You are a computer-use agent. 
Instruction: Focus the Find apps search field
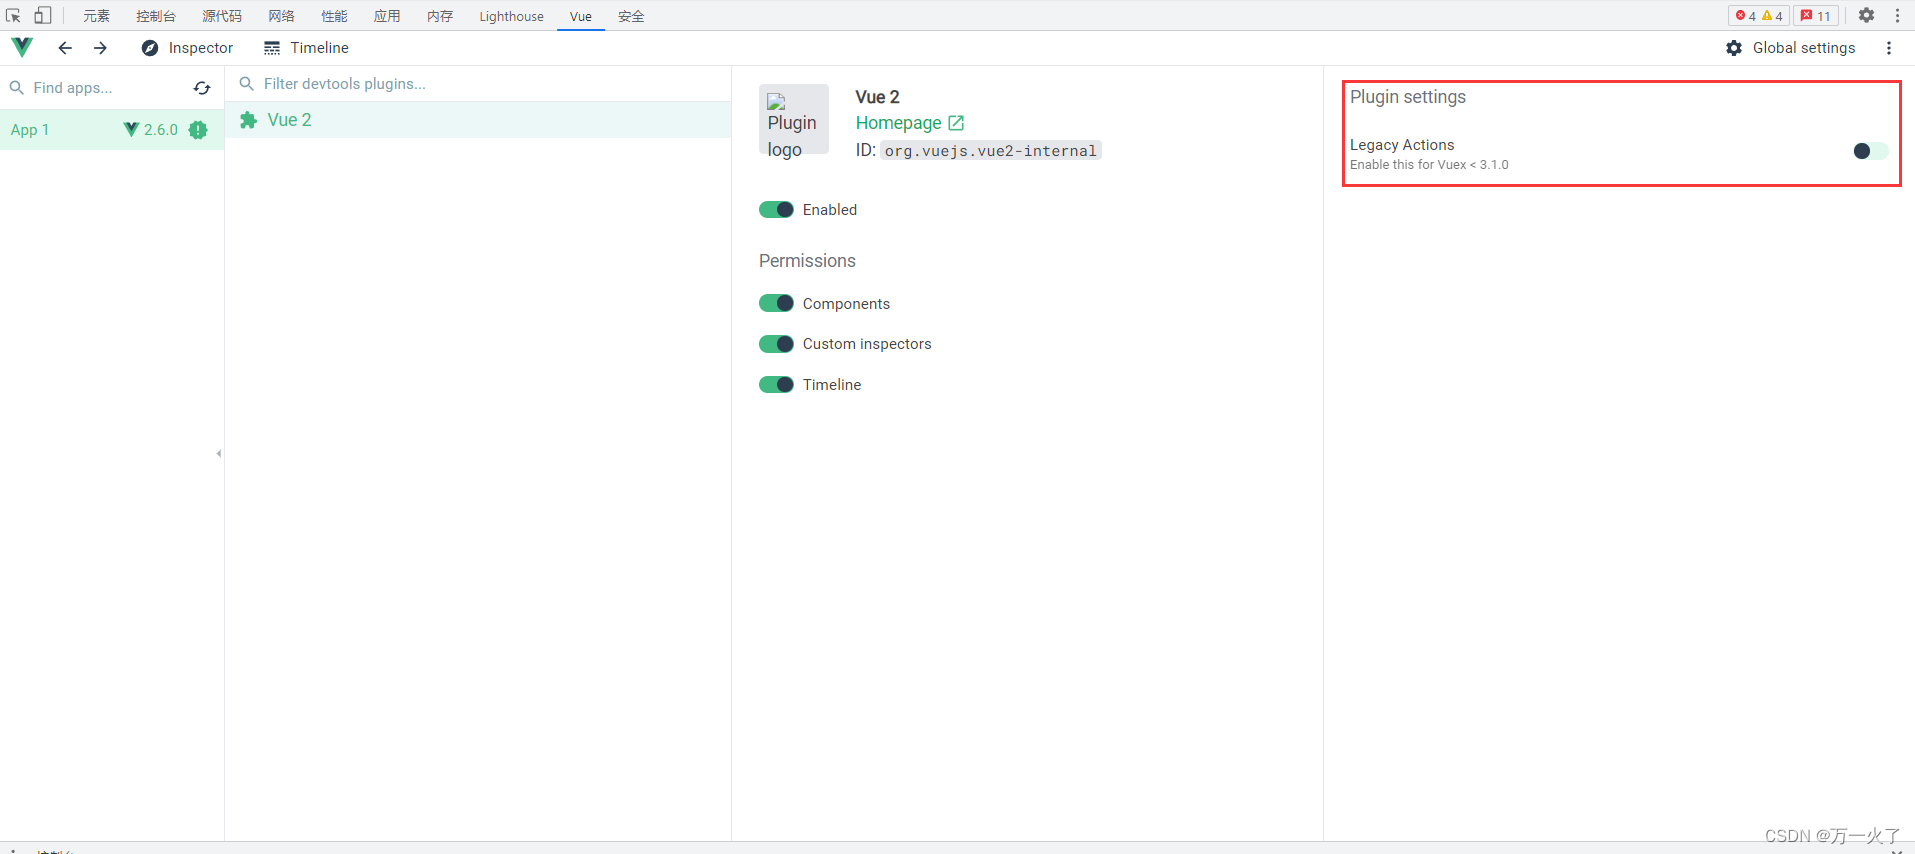click(98, 88)
